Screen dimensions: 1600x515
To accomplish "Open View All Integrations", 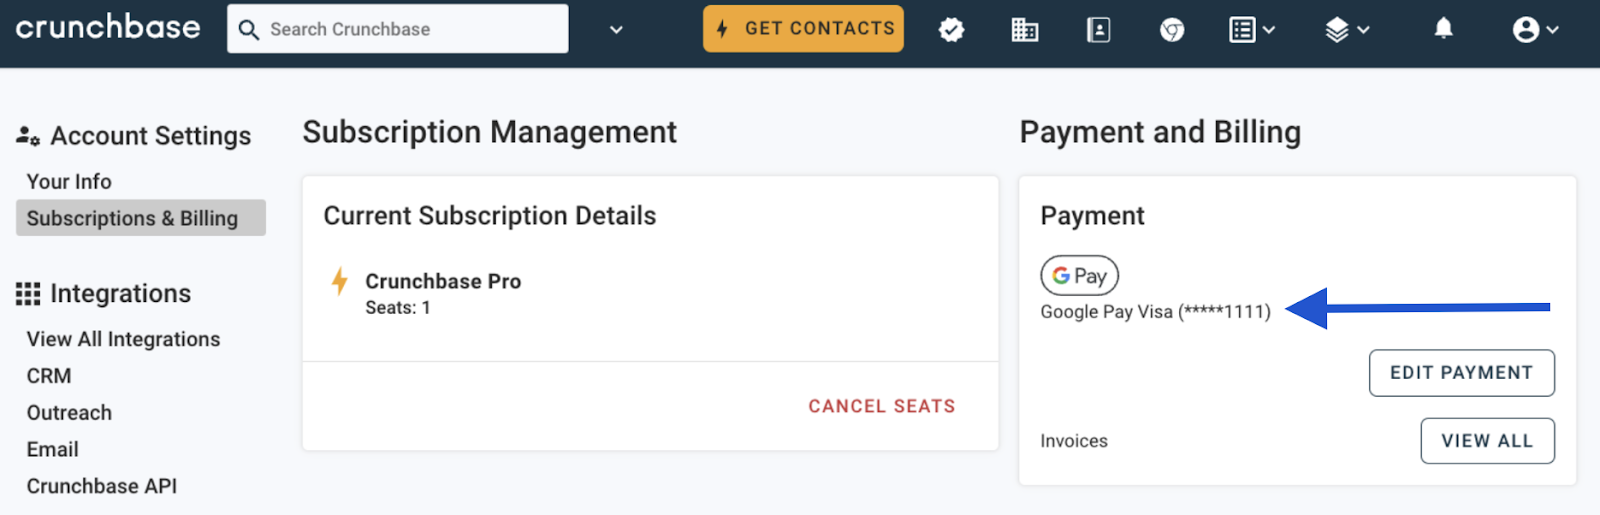I will (x=123, y=339).
